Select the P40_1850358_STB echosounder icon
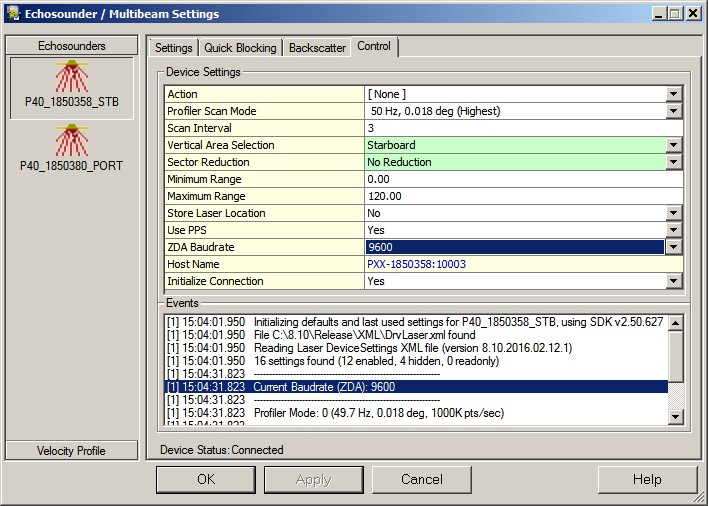 pos(71,80)
